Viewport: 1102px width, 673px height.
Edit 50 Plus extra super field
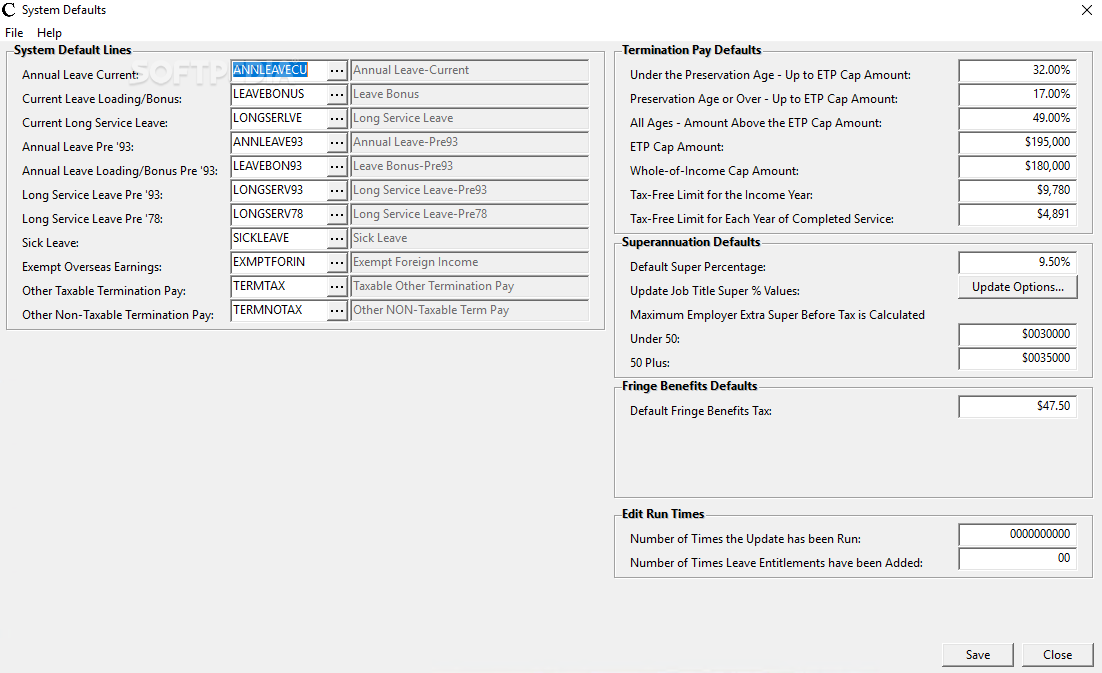(x=1018, y=358)
